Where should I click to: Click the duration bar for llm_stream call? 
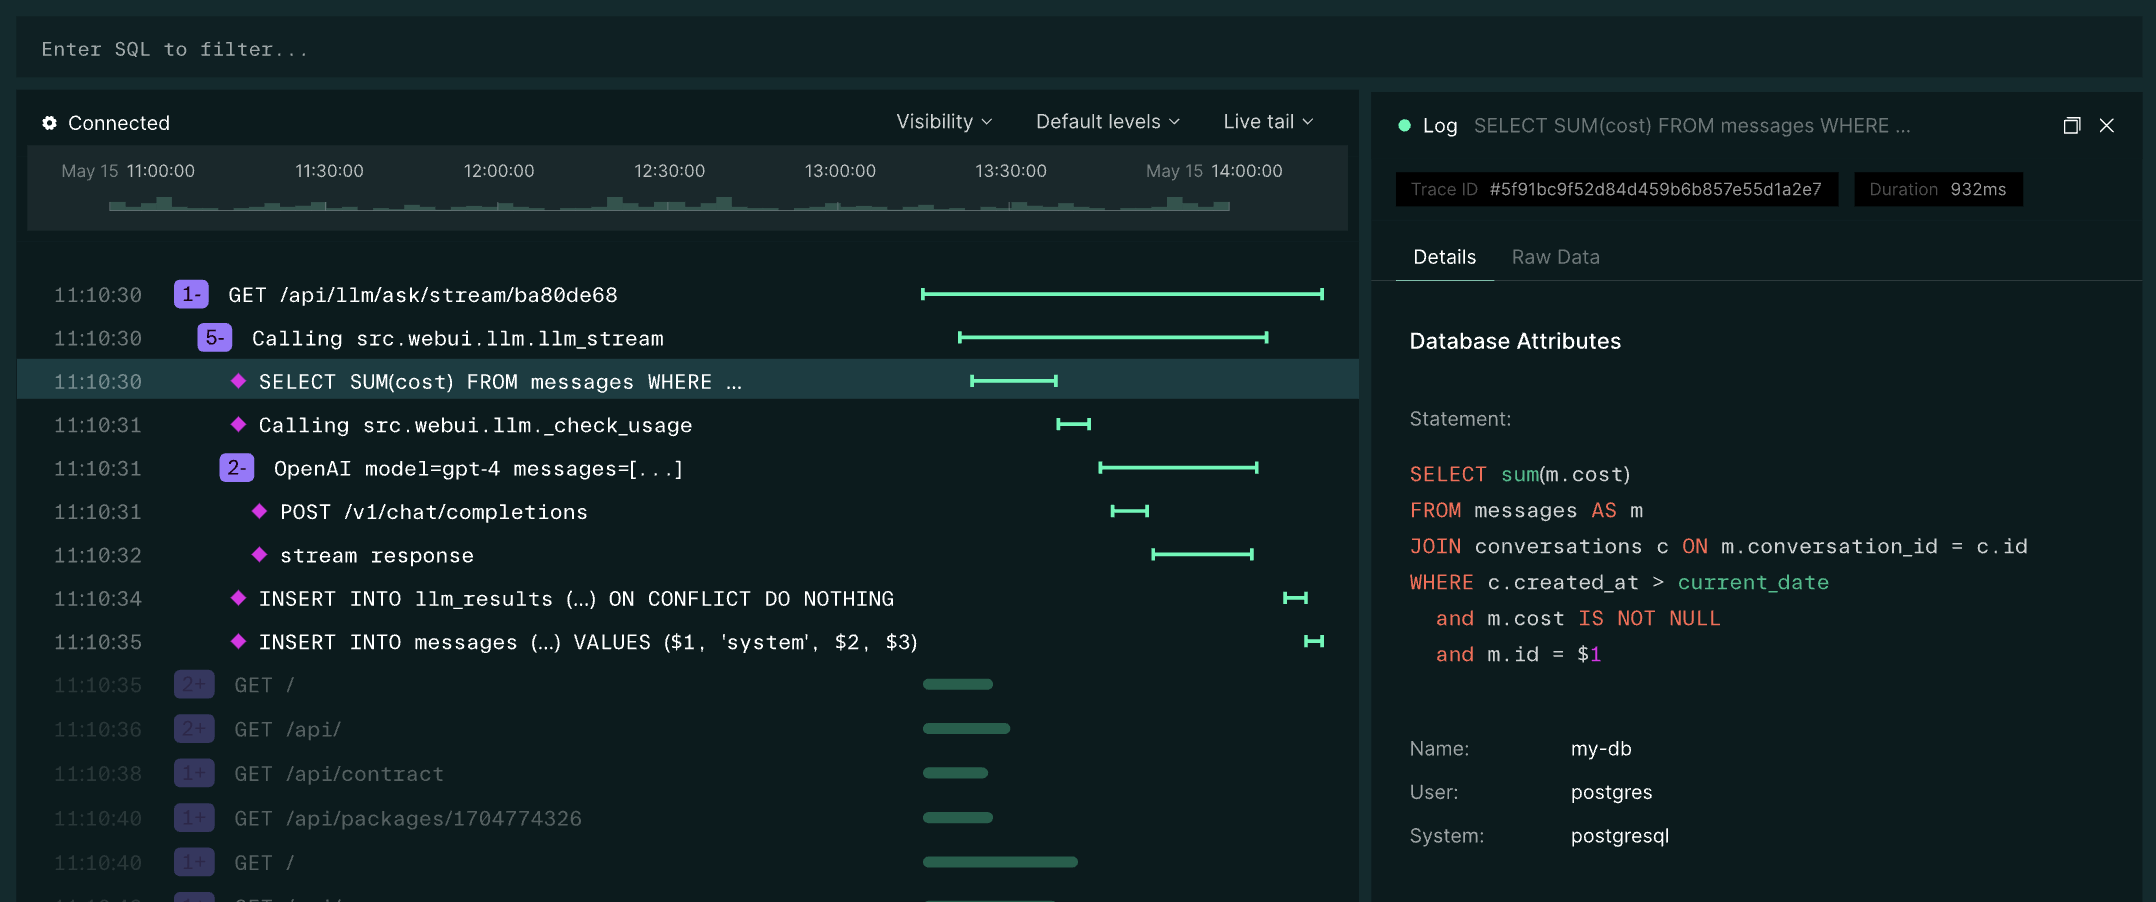tap(1113, 338)
